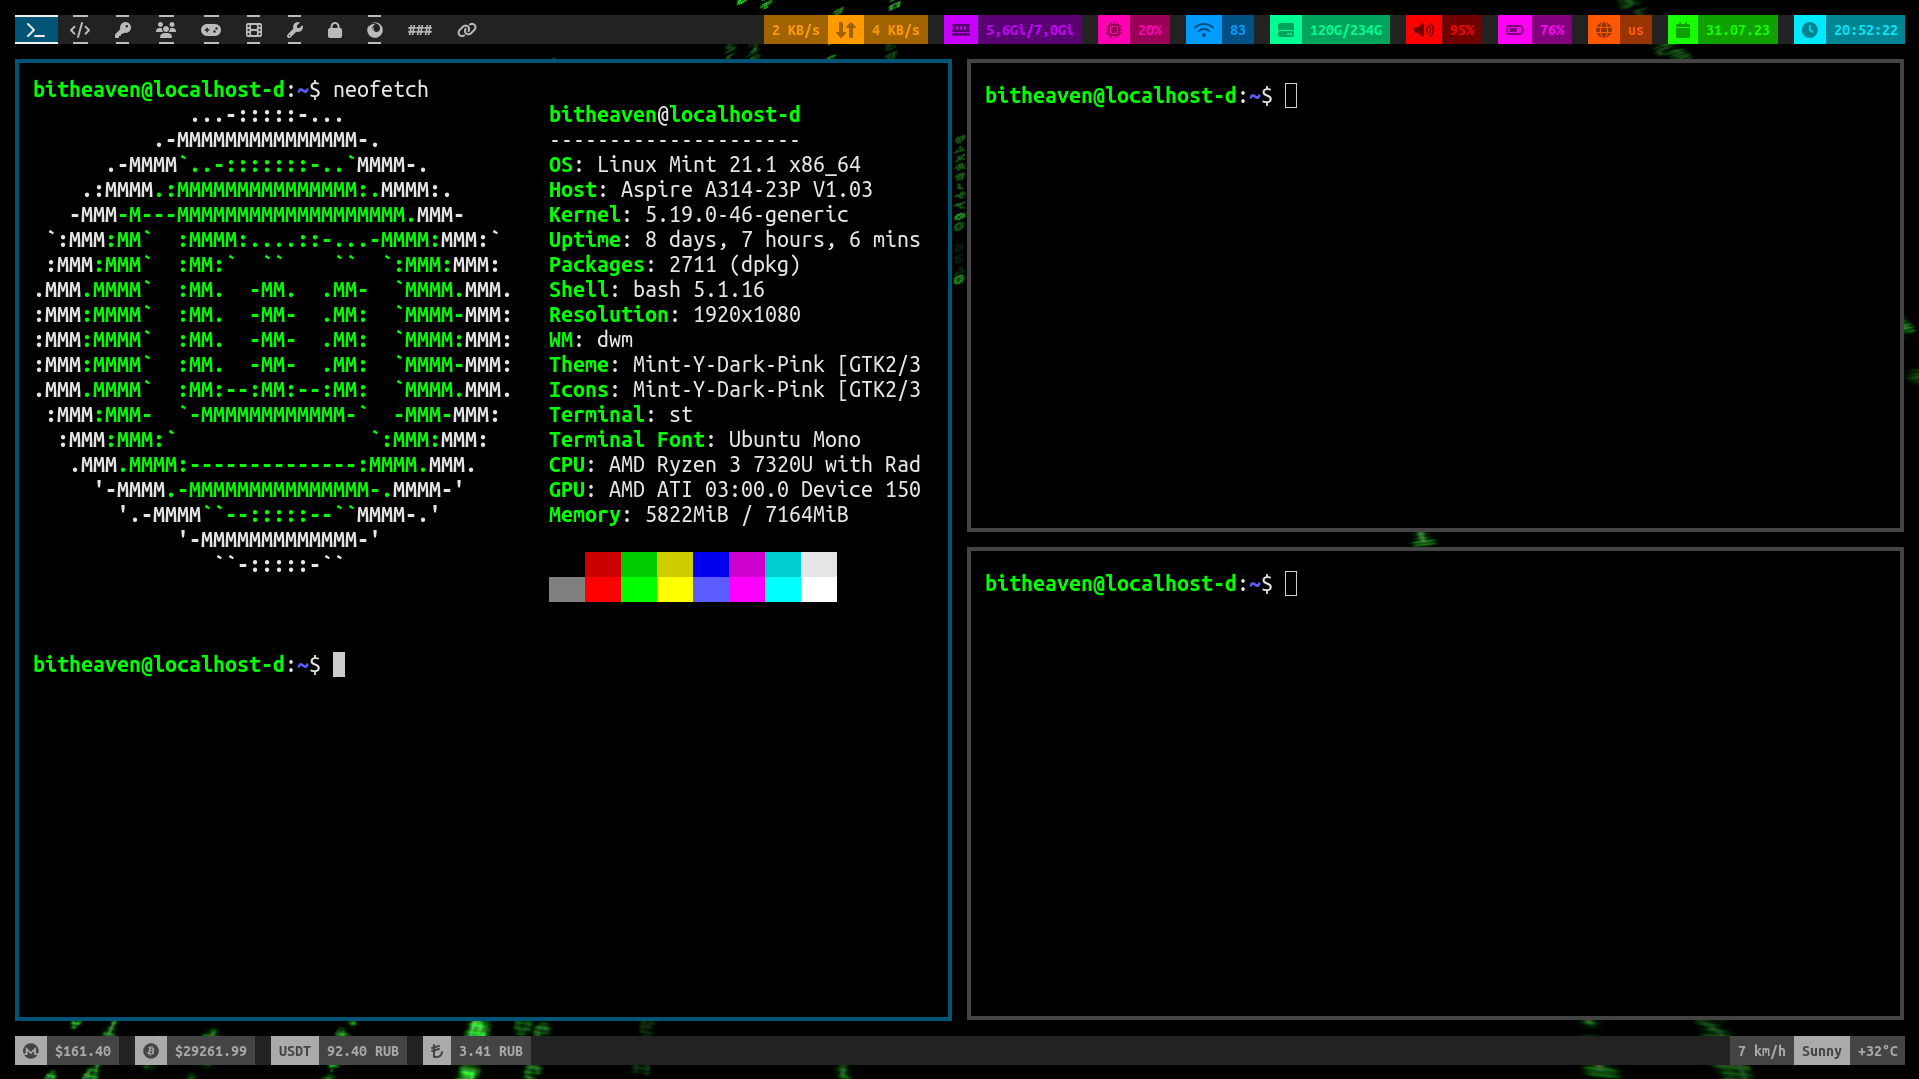Click the bright red color block in neofetch
The height and width of the screenshot is (1079, 1919).
[603, 589]
